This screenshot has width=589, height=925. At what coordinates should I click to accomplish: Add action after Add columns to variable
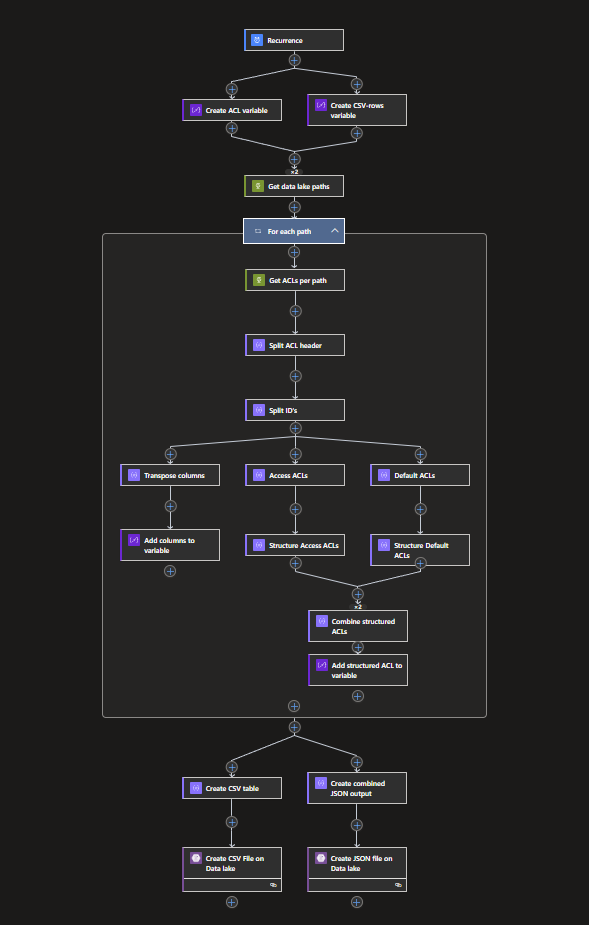pyautogui.click(x=170, y=571)
